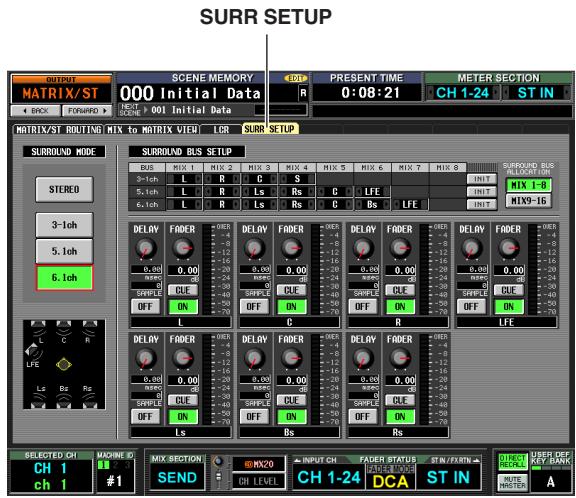576x498 pixels.
Task: Click the R indicator beside scene title
Action: click(303, 93)
